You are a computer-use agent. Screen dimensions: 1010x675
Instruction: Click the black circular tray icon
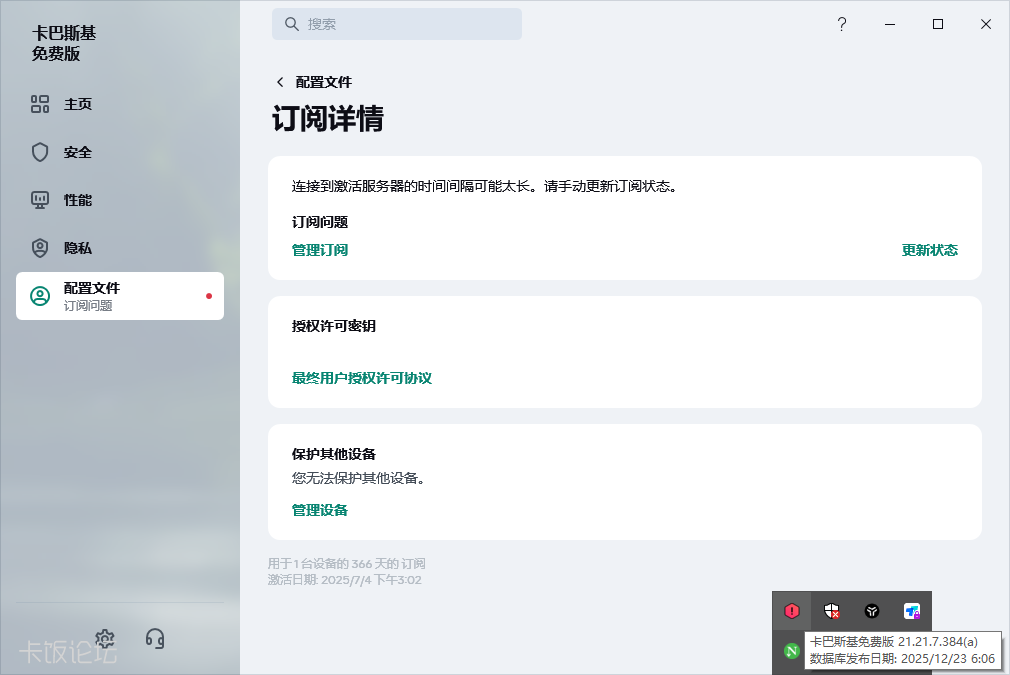(x=872, y=611)
